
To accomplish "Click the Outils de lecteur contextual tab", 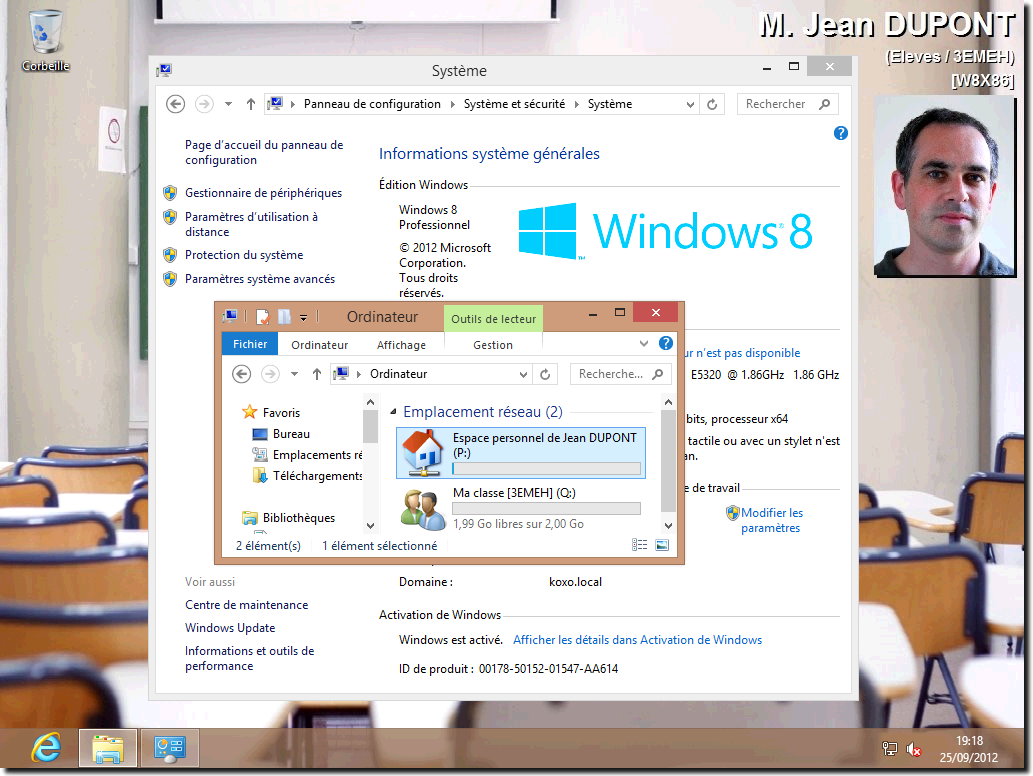I will [x=493, y=319].
